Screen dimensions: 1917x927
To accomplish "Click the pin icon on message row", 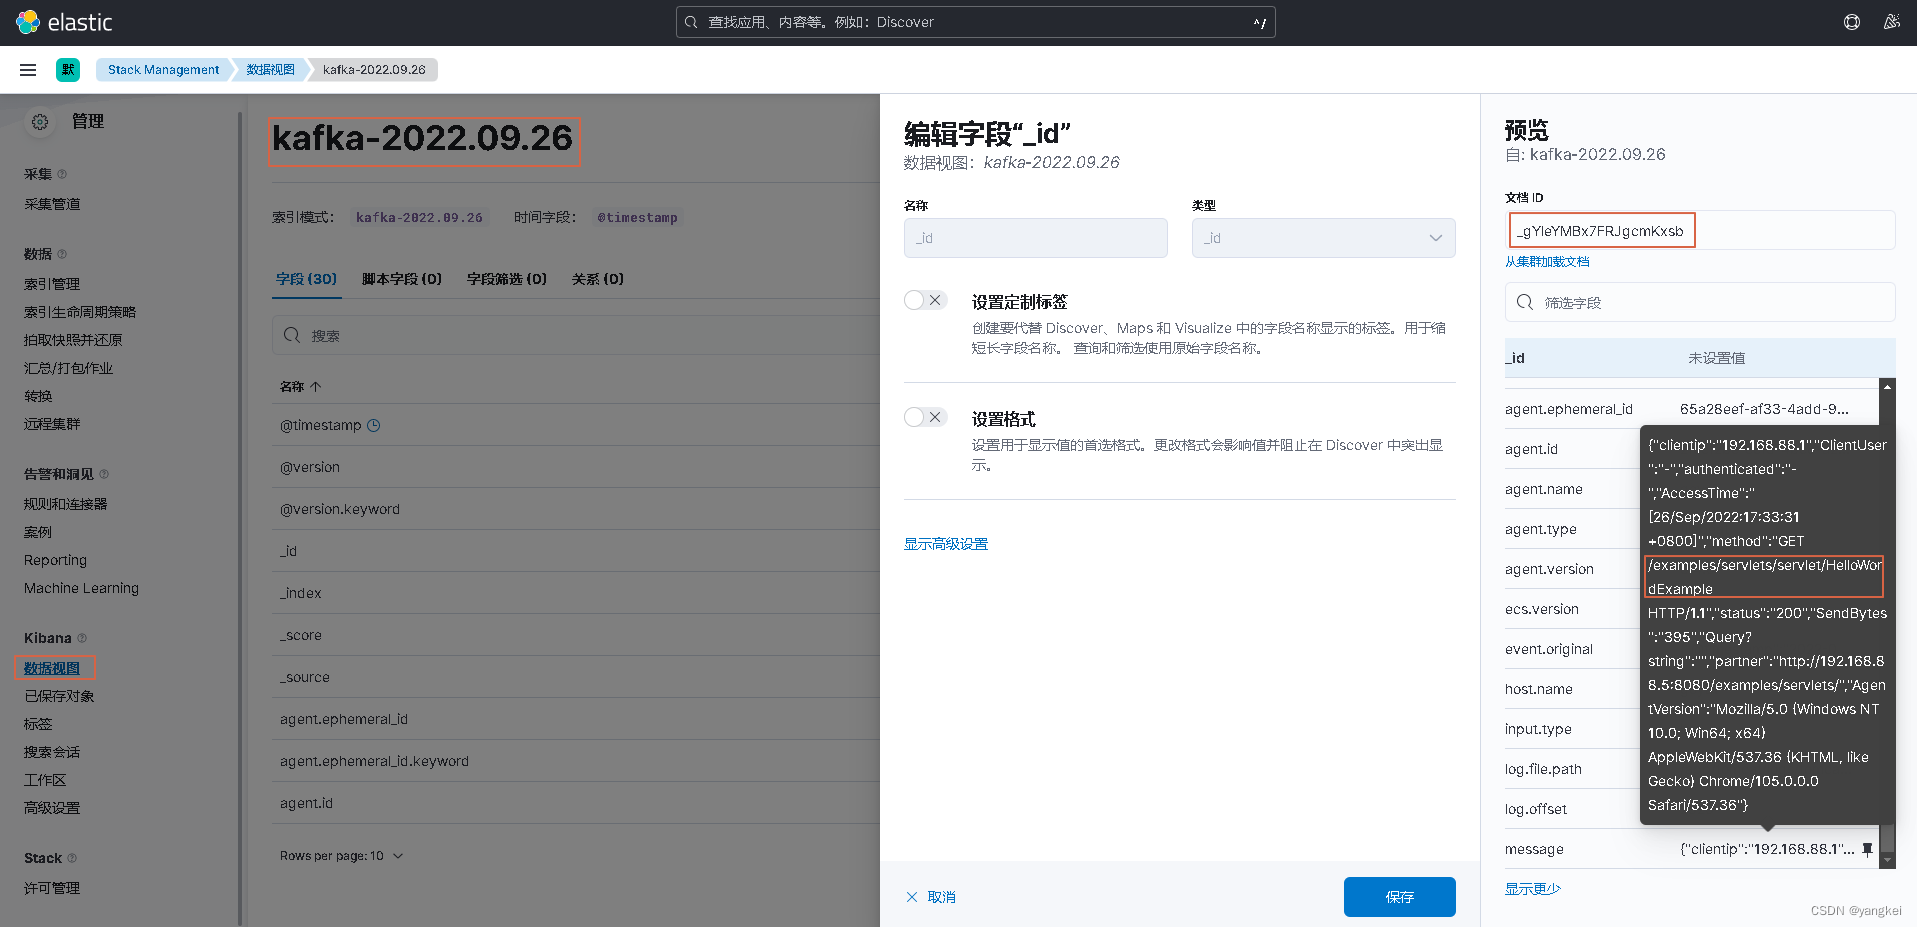I will (x=1867, y=849).
